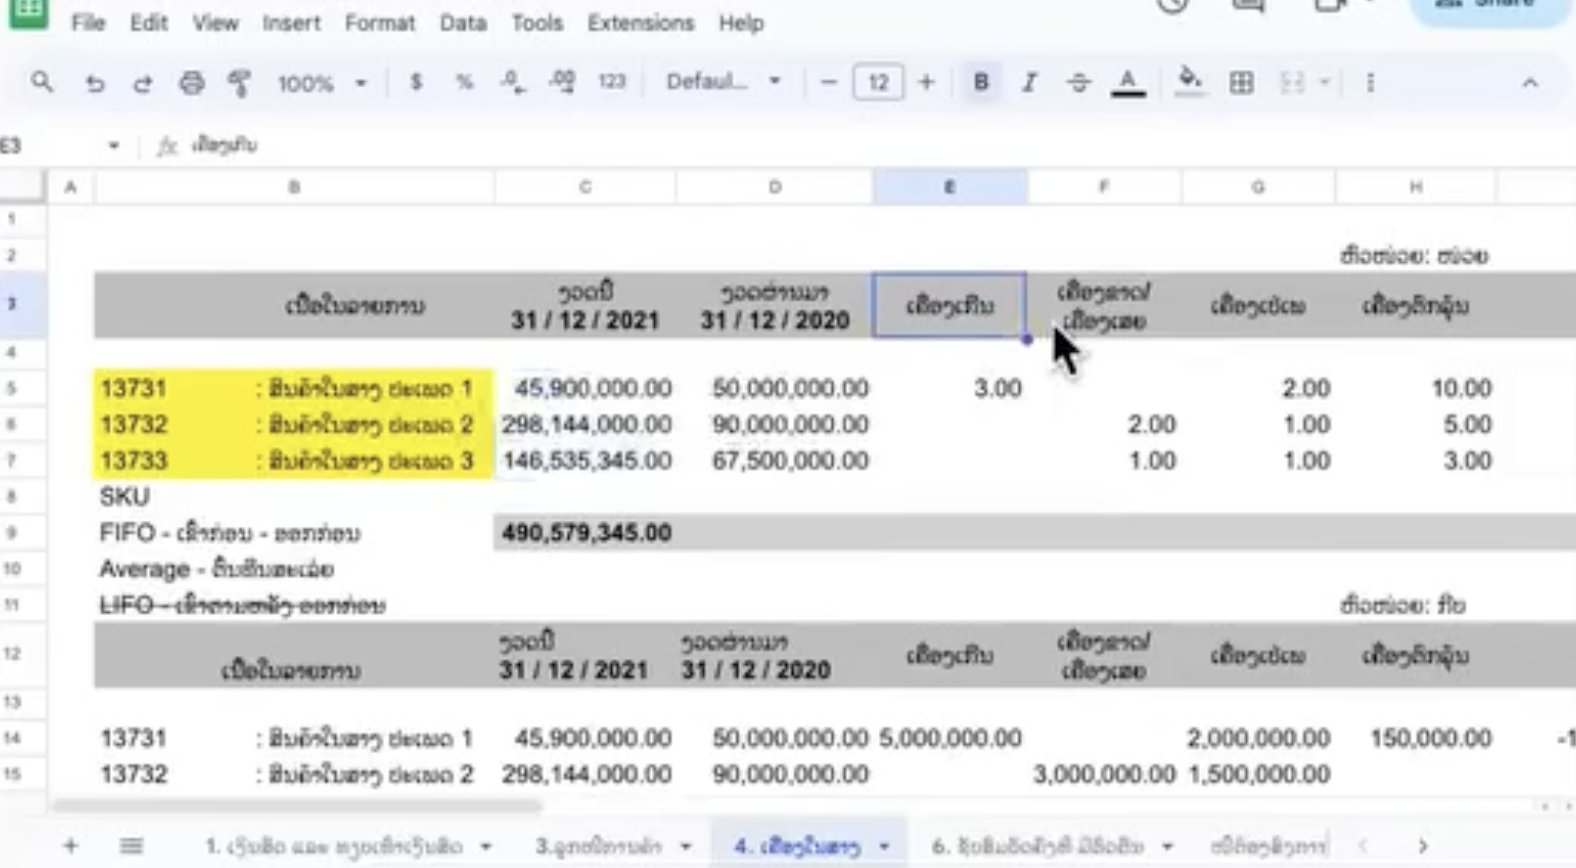Screen dimensions: 1576x868
Task: Expand the name box dropdown arrow
Action: 113,146
